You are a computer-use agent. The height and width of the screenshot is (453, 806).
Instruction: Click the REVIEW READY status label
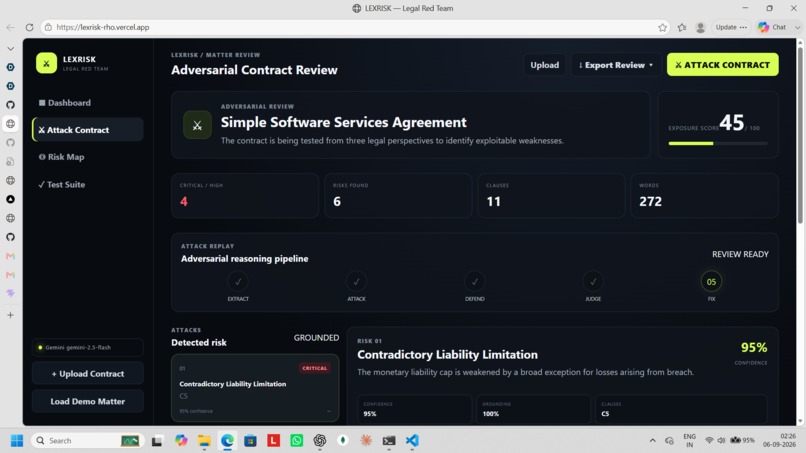tap(740, 255)
